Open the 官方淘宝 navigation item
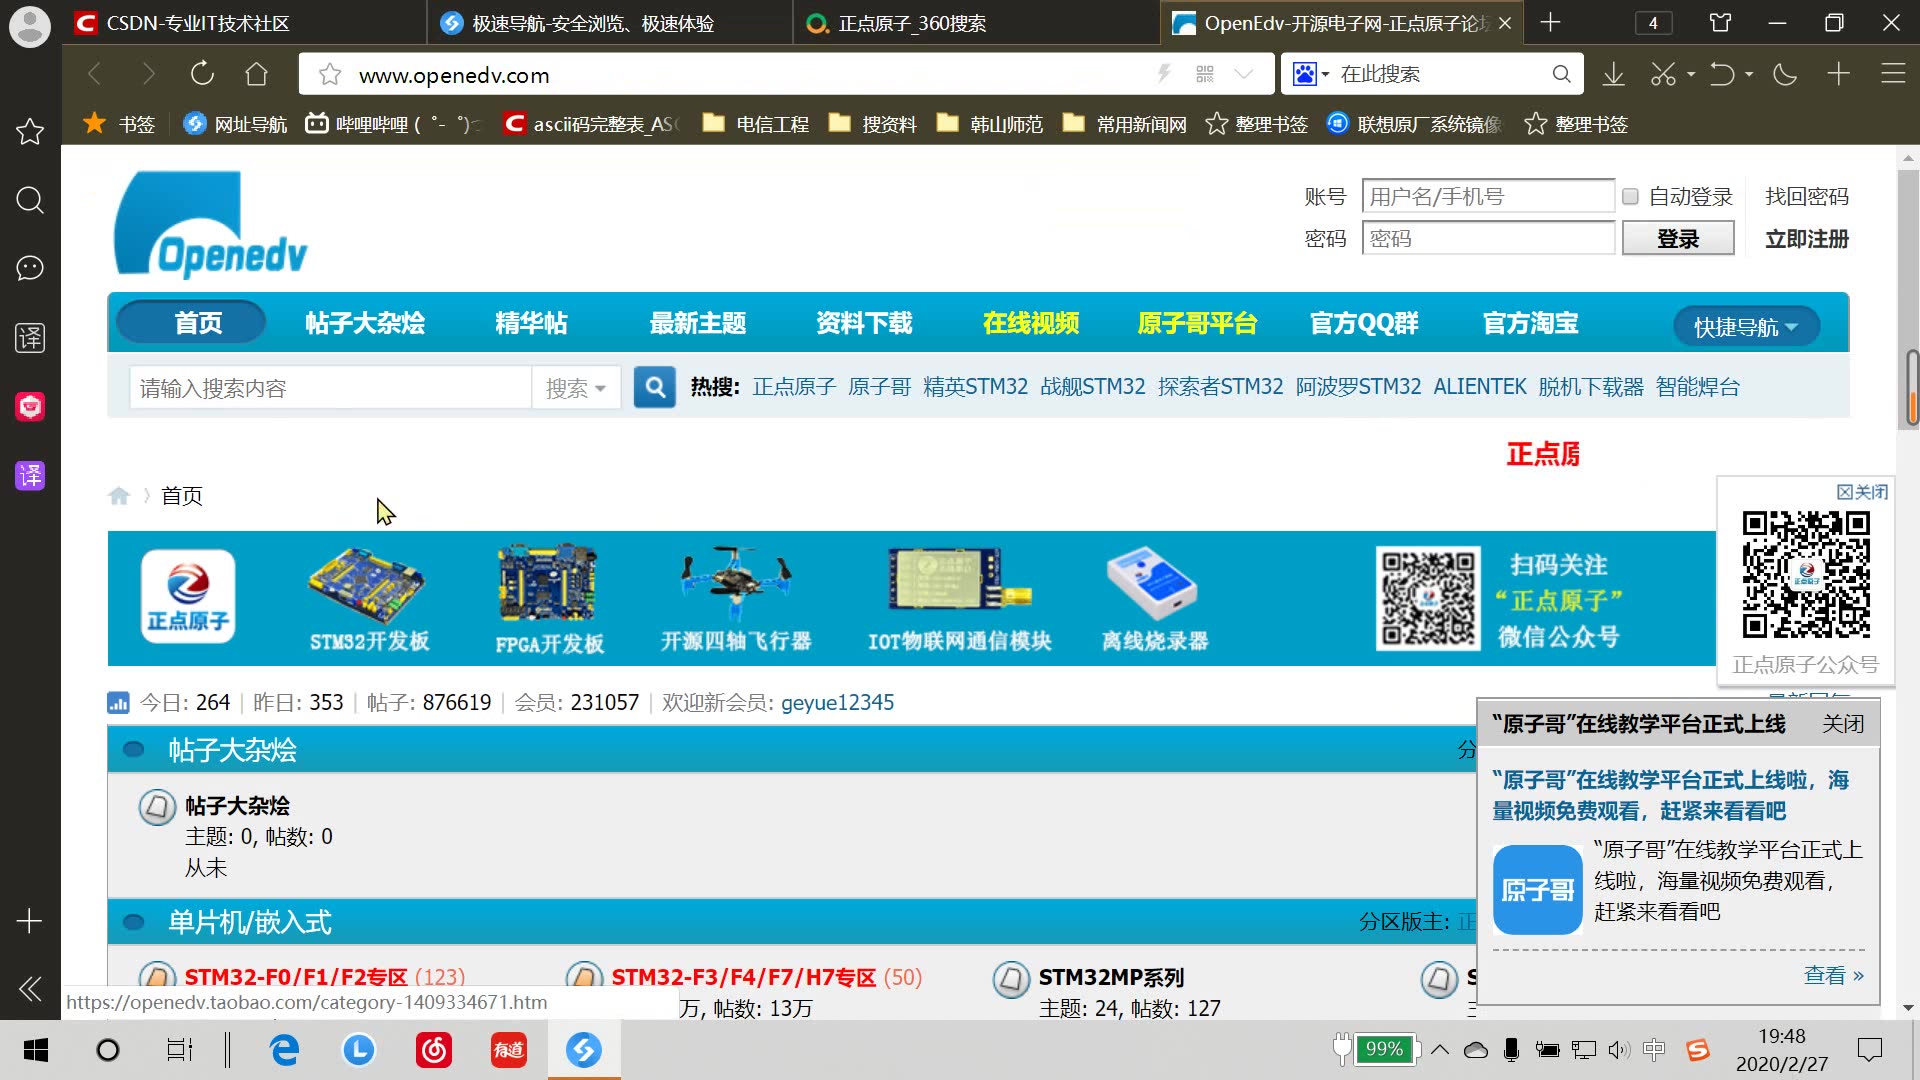 (x=1530, y=323)
